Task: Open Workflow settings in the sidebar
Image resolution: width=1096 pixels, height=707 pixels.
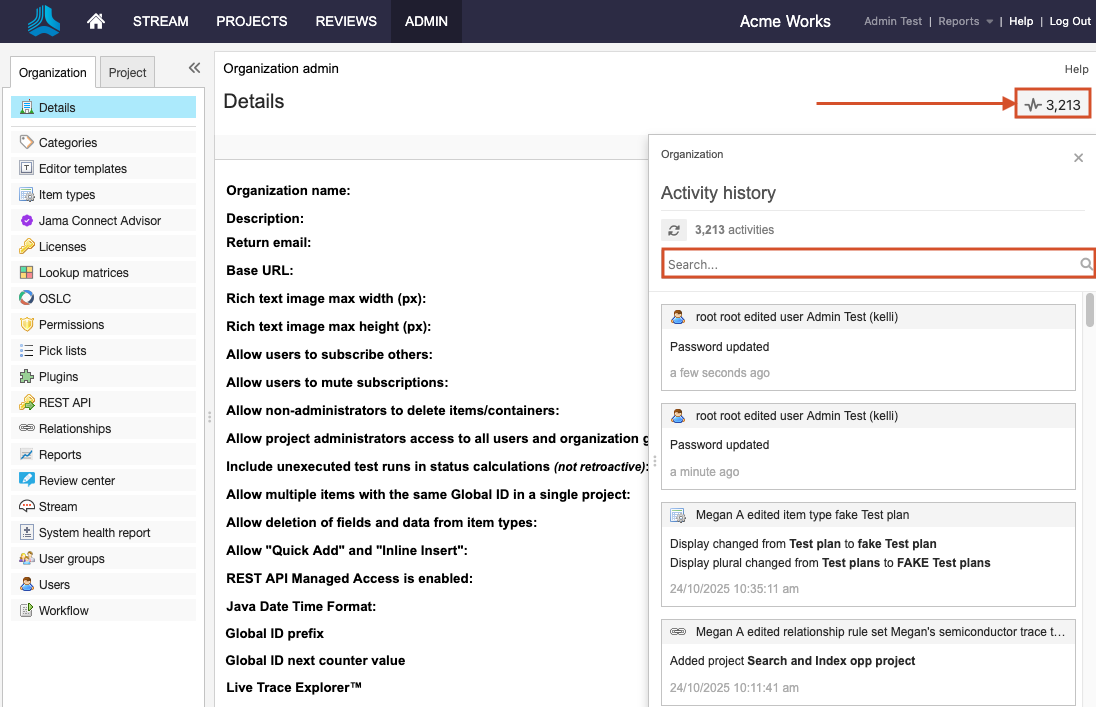Action: 65,610
